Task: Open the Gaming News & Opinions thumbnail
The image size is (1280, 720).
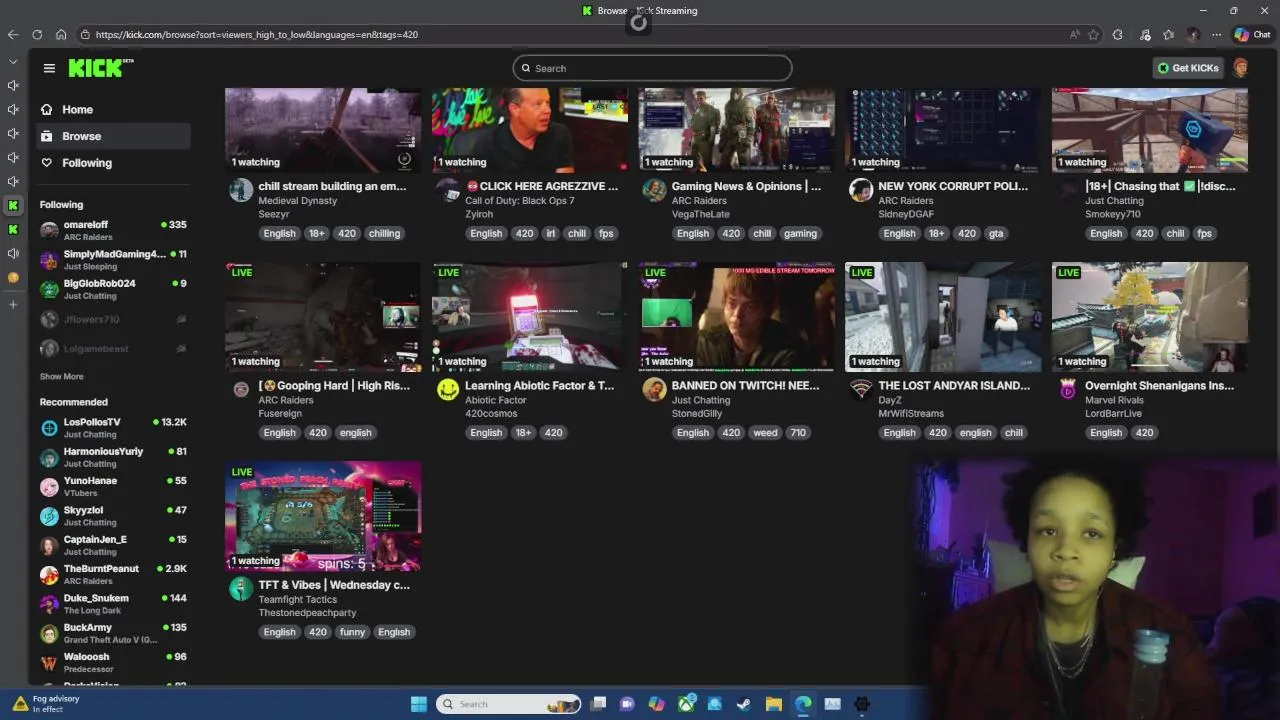Action: pos(736,130)
